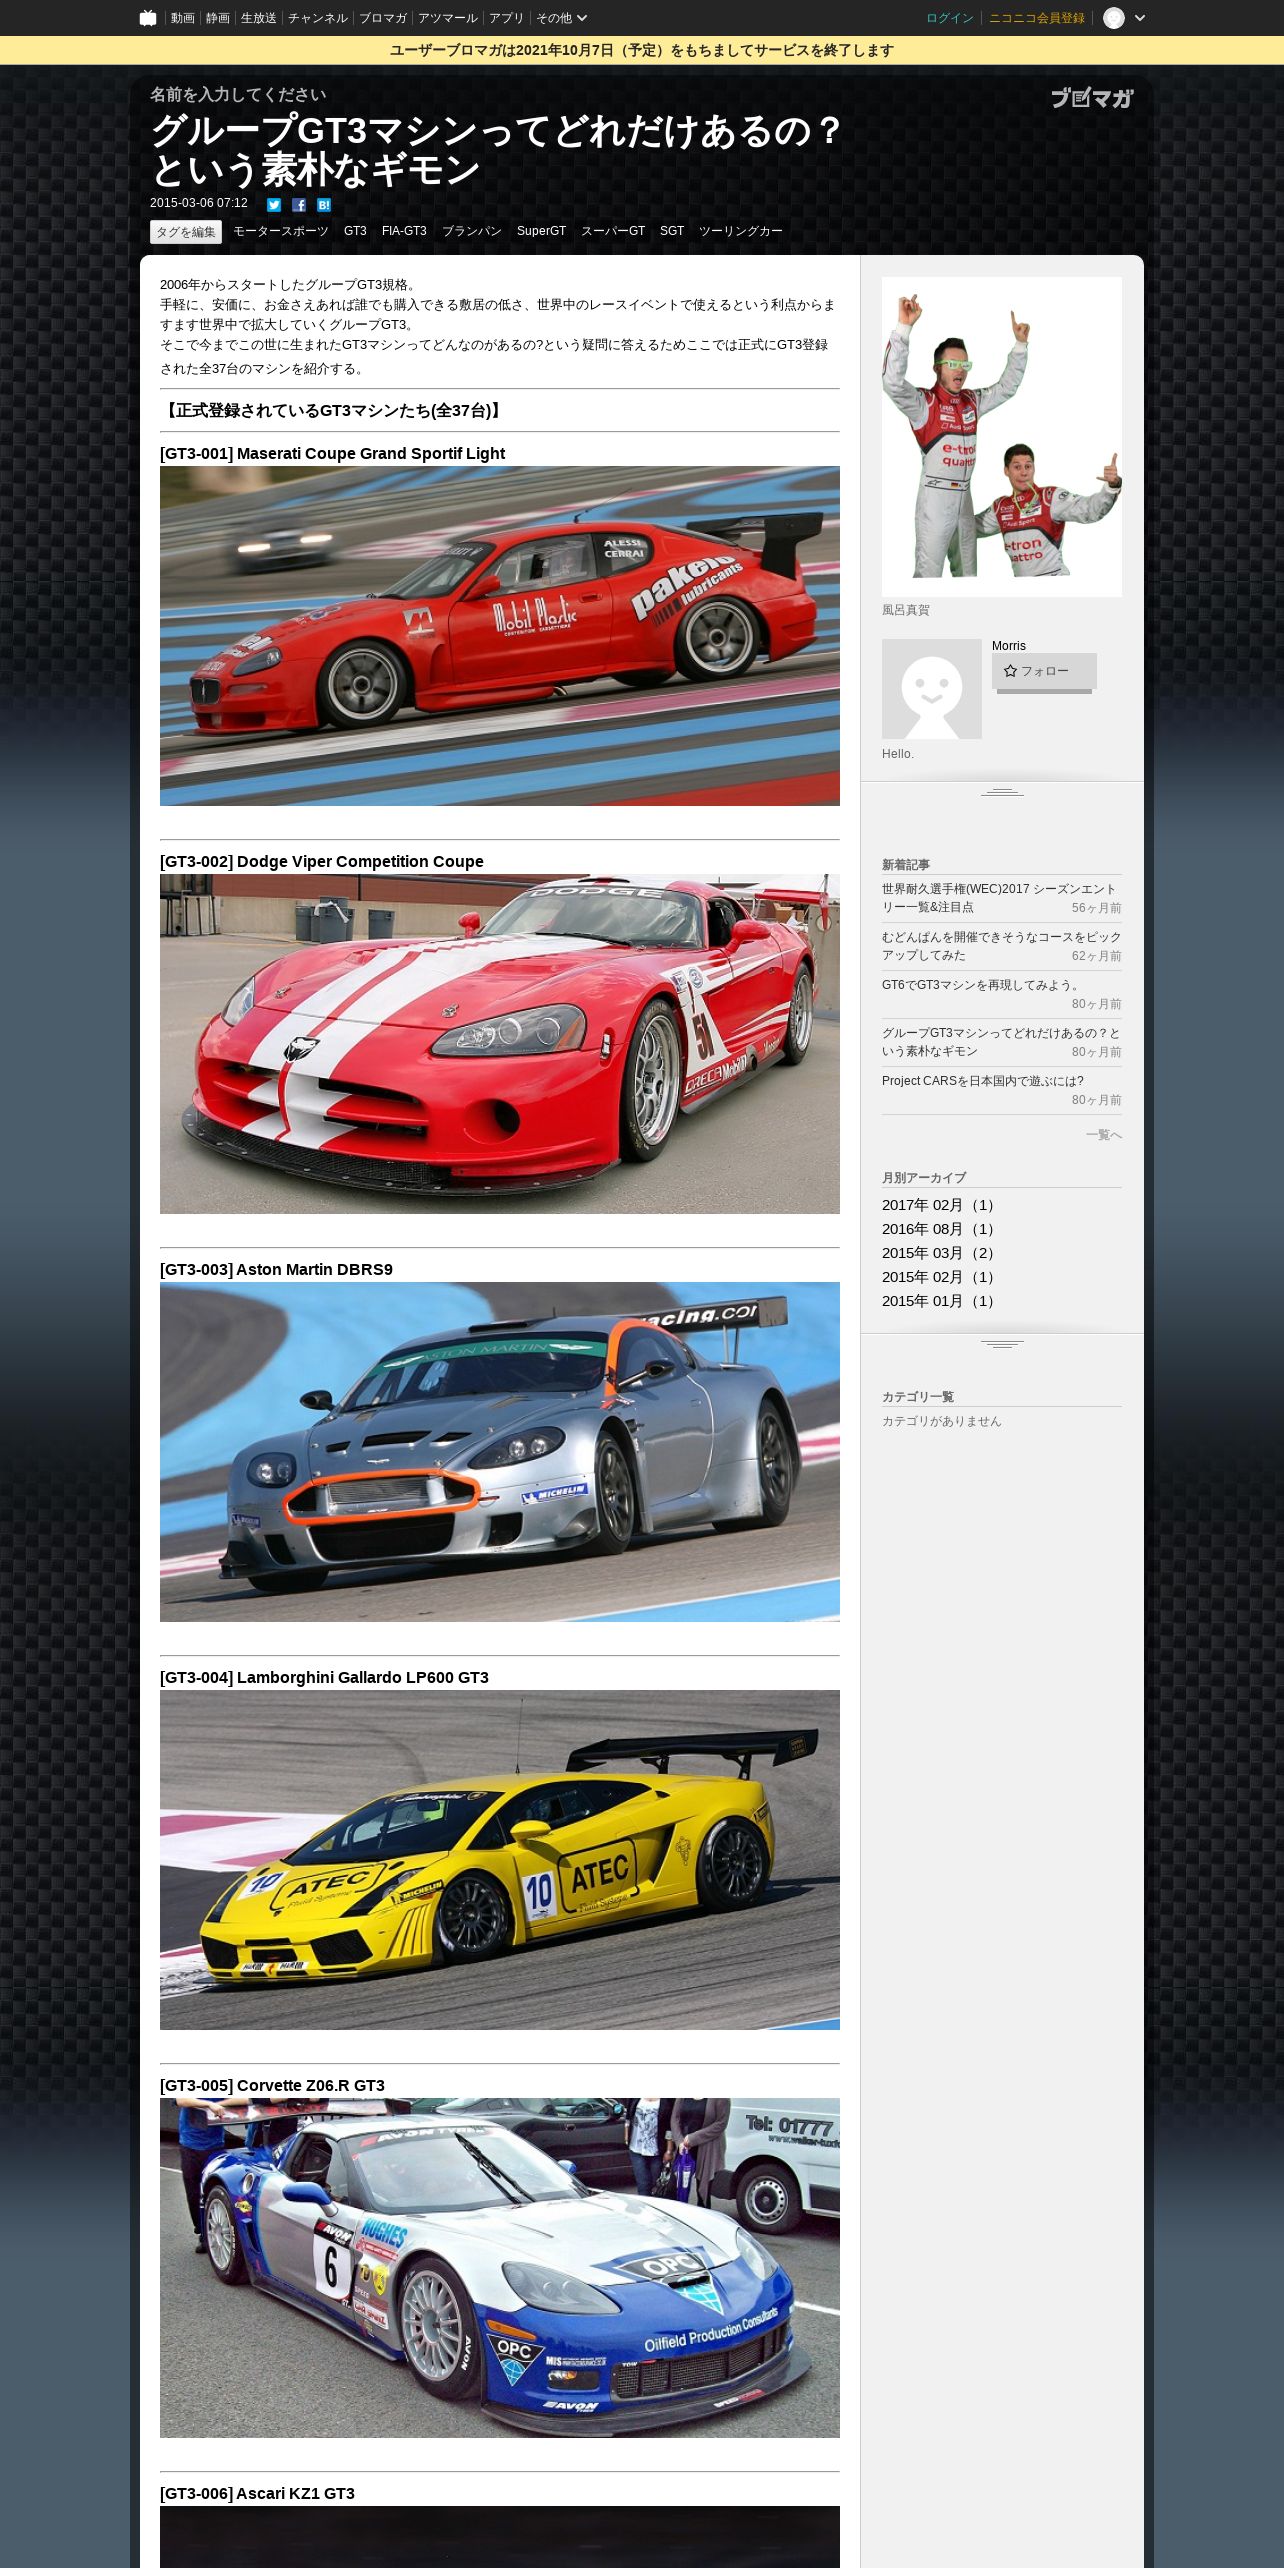The image size is (1284, 2568).
Task: Open the Morris profile link
Action: (x=1009, y=646)
